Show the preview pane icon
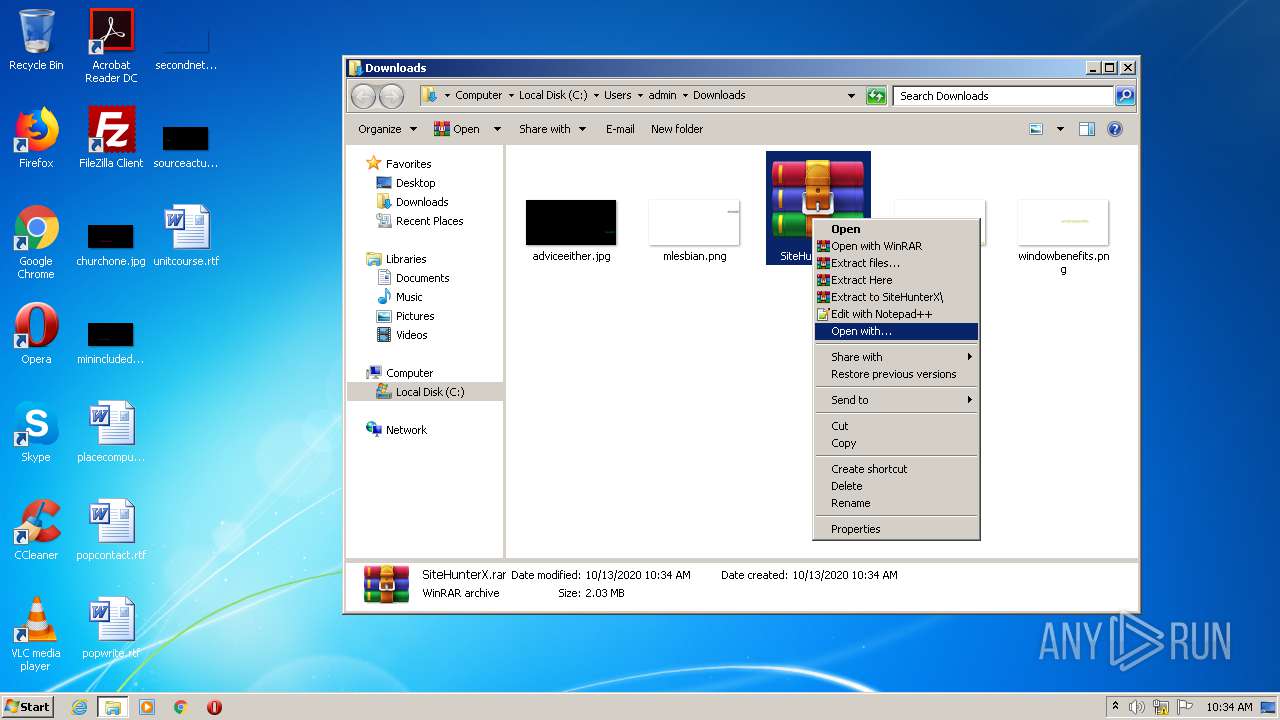The image size is (1280, 720). pyautogui.click(x=1087, y=129)
